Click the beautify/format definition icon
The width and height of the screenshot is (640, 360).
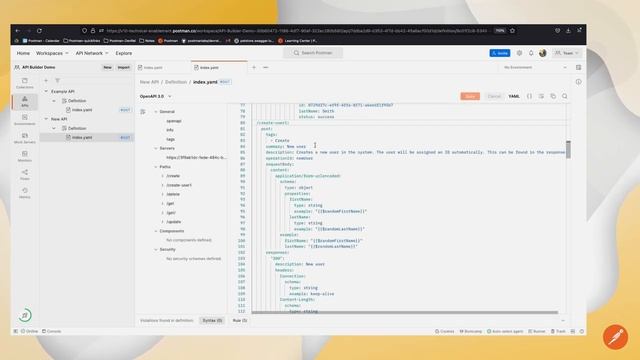tap(541, 96)
